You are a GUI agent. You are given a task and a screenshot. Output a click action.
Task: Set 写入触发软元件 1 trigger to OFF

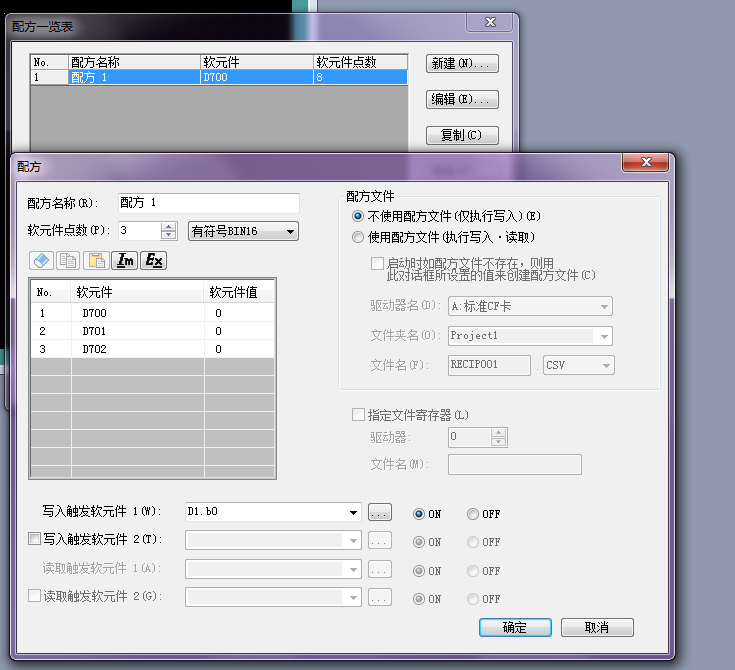pos(472,514)
